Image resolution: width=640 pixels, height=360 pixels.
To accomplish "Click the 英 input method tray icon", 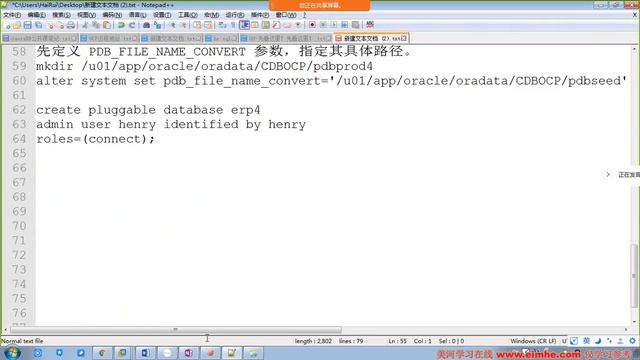I will tap(587, 341).
